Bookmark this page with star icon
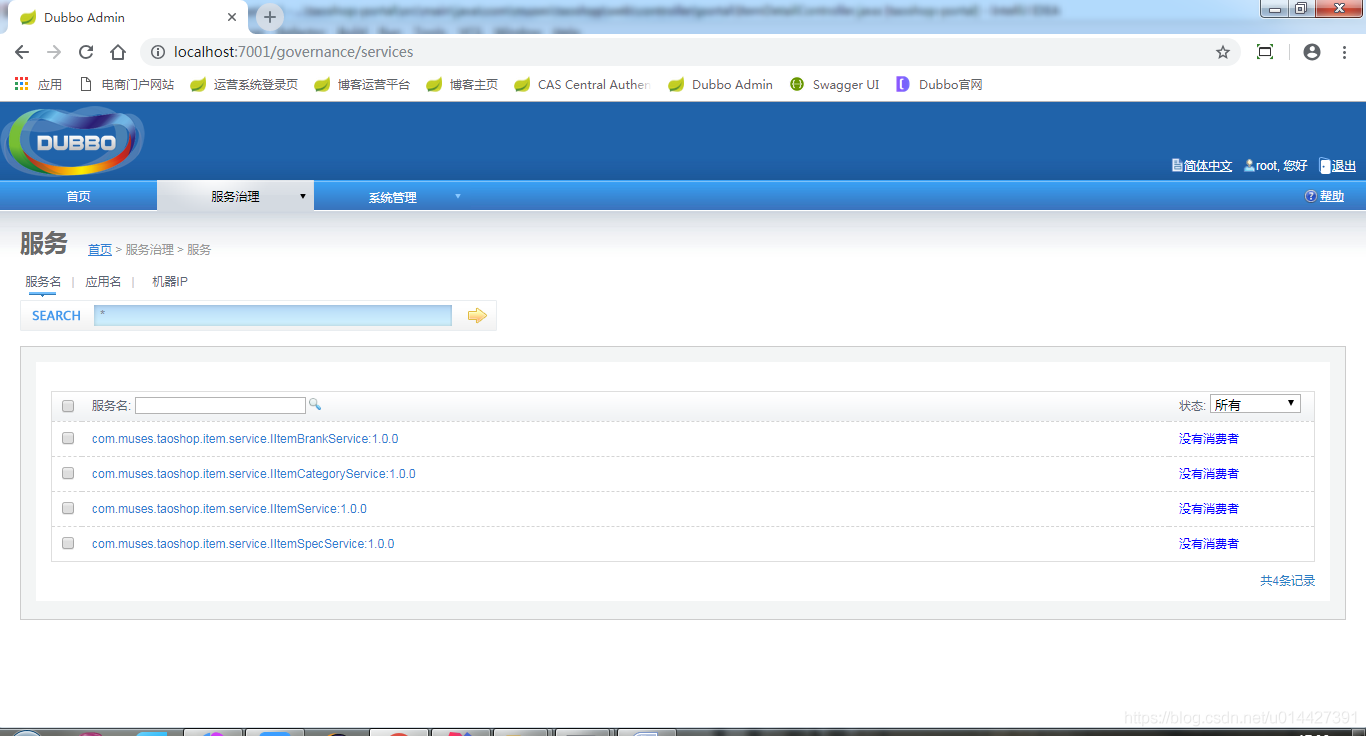Screen dimensions: 1366x736 (1223, 52)
